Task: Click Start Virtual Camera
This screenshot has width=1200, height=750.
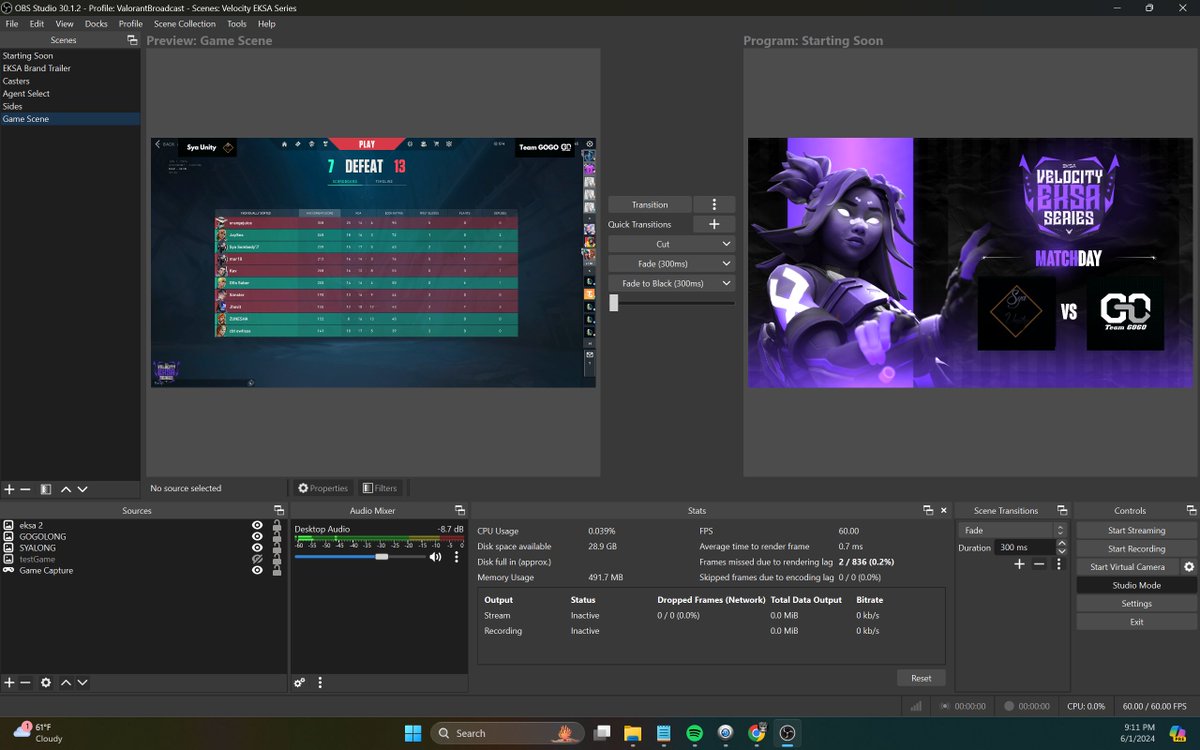Action: point(1128,567)
